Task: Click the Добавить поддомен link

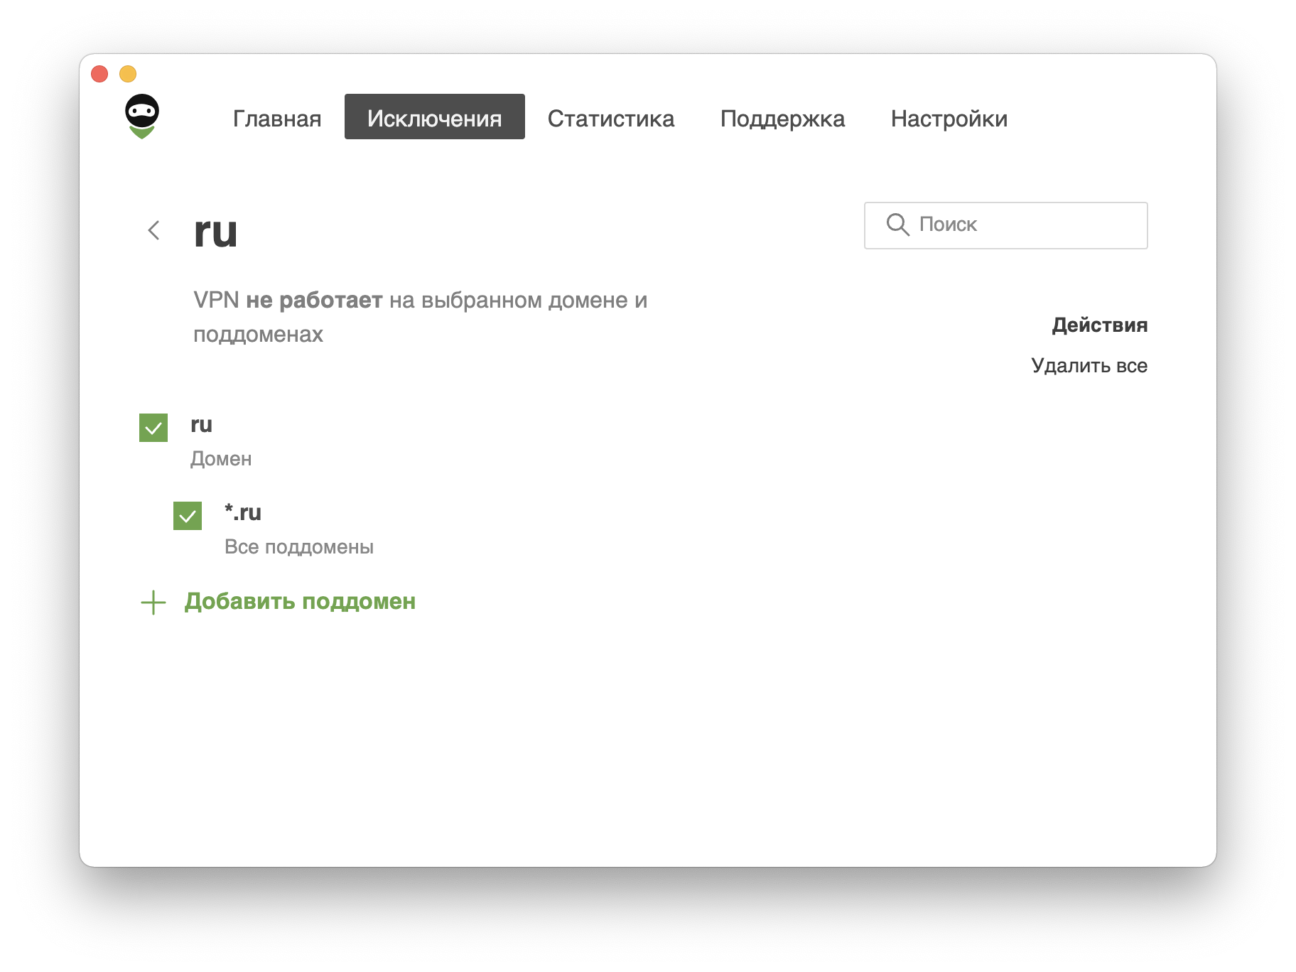Action: 299,602
